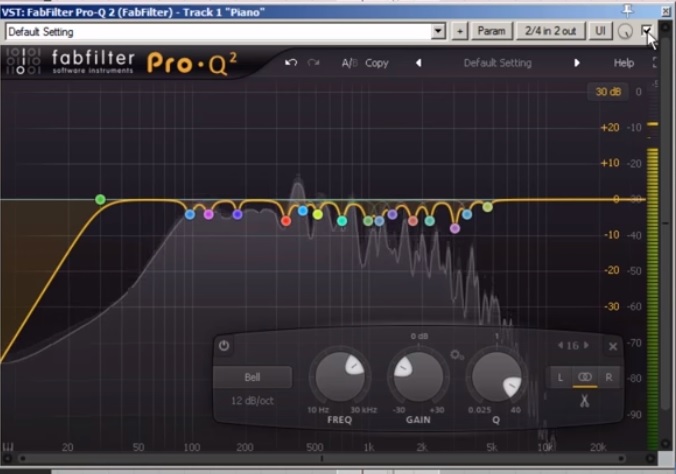The height and width of the screenshot is (474, 676).
Task: Select the indigo node near 200 Hz
Action: [x=237, y=214]
